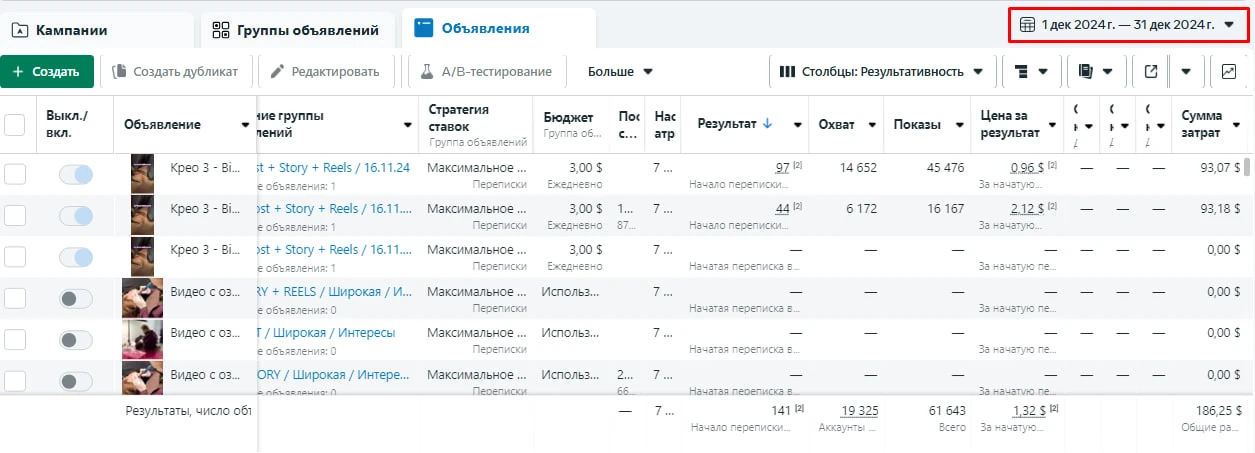This screenshot has height=453, width=1255.
Task: Open the breakdown menu icon in the toolbar
Action: click(1032, 72)
